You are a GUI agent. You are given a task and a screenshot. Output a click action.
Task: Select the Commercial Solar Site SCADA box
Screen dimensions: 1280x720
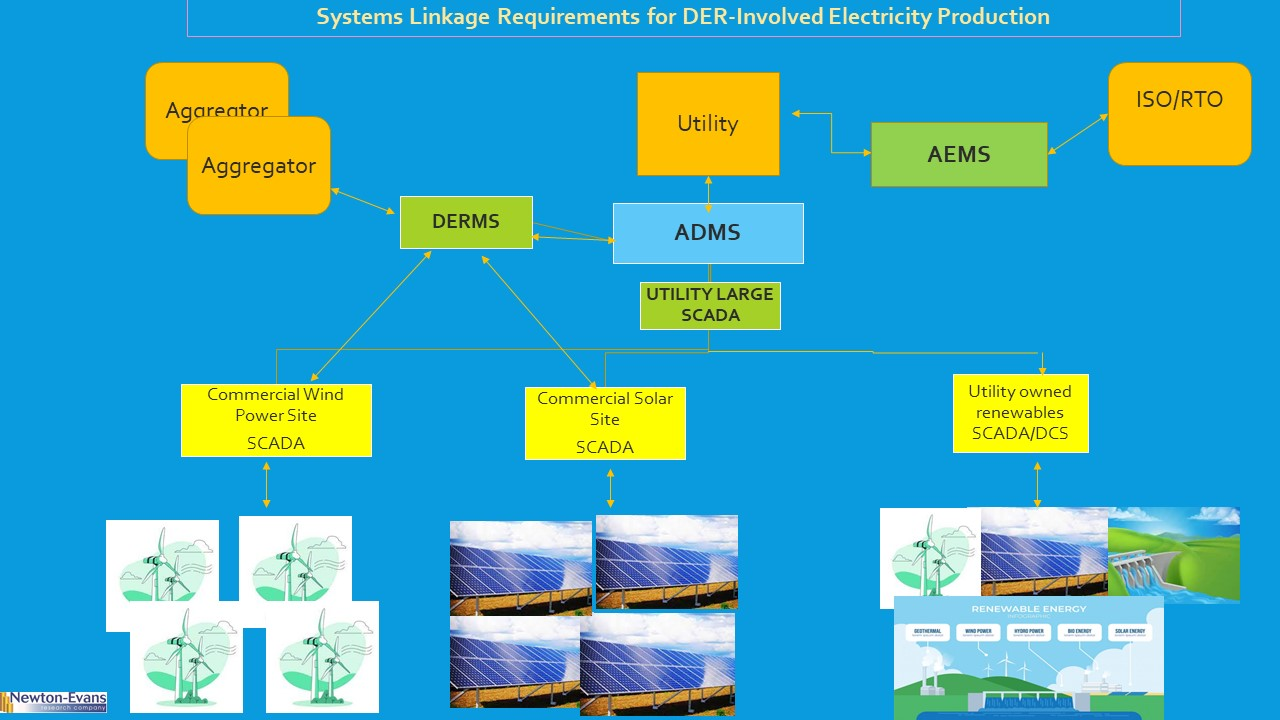pos(605,423)
